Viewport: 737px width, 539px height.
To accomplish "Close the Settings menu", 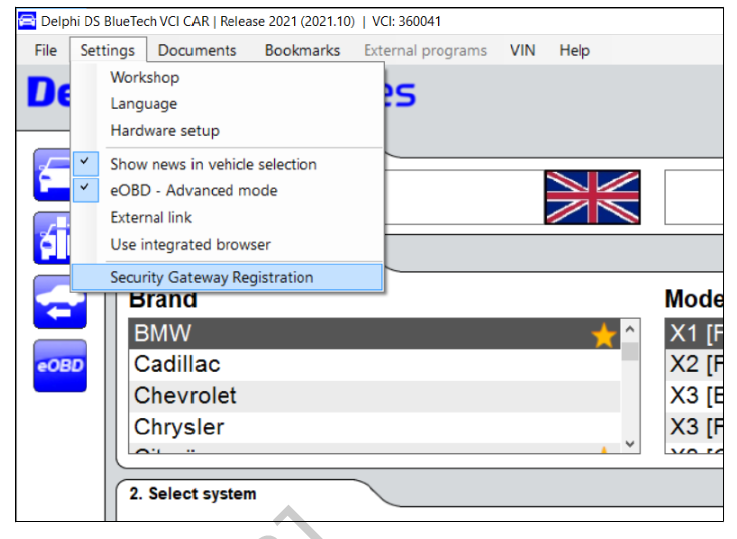I will pyautogui.click(x=108, y=50).
